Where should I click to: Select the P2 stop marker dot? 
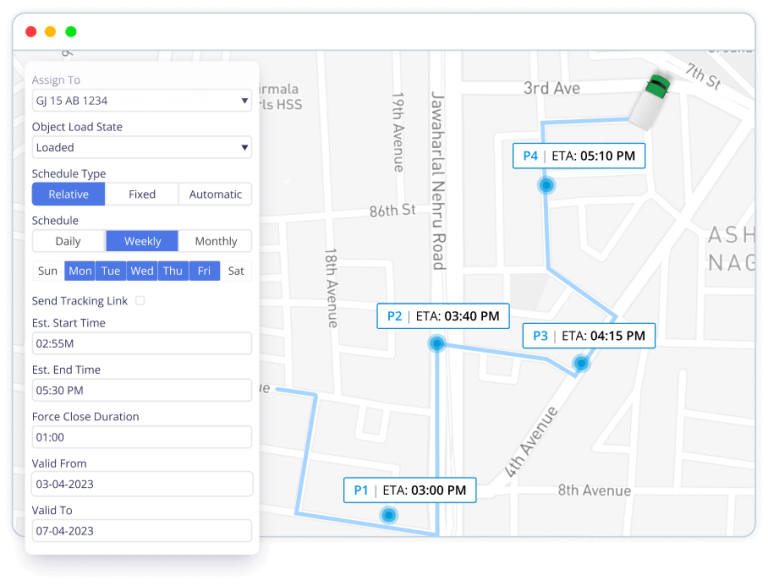click(x=437, y=344)
